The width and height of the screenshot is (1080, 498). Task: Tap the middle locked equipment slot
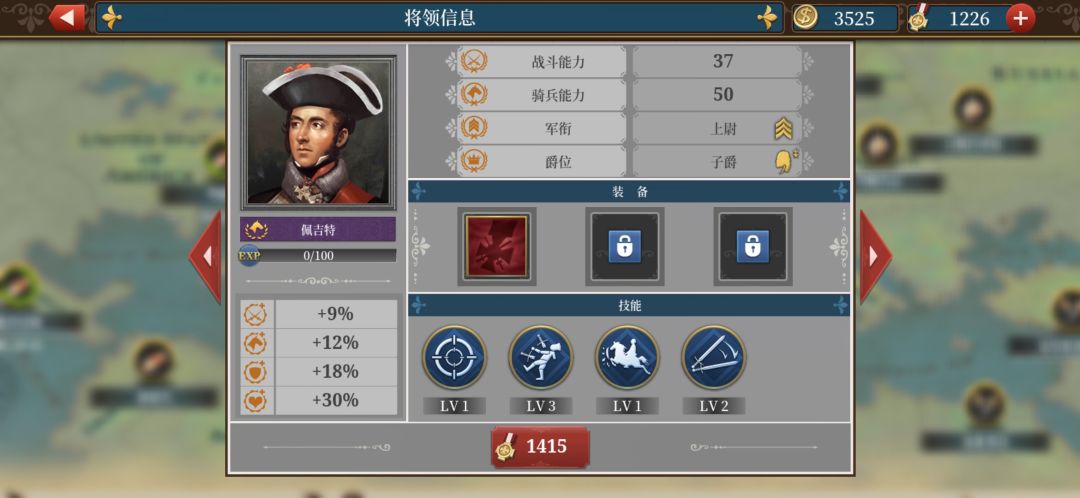625,247
